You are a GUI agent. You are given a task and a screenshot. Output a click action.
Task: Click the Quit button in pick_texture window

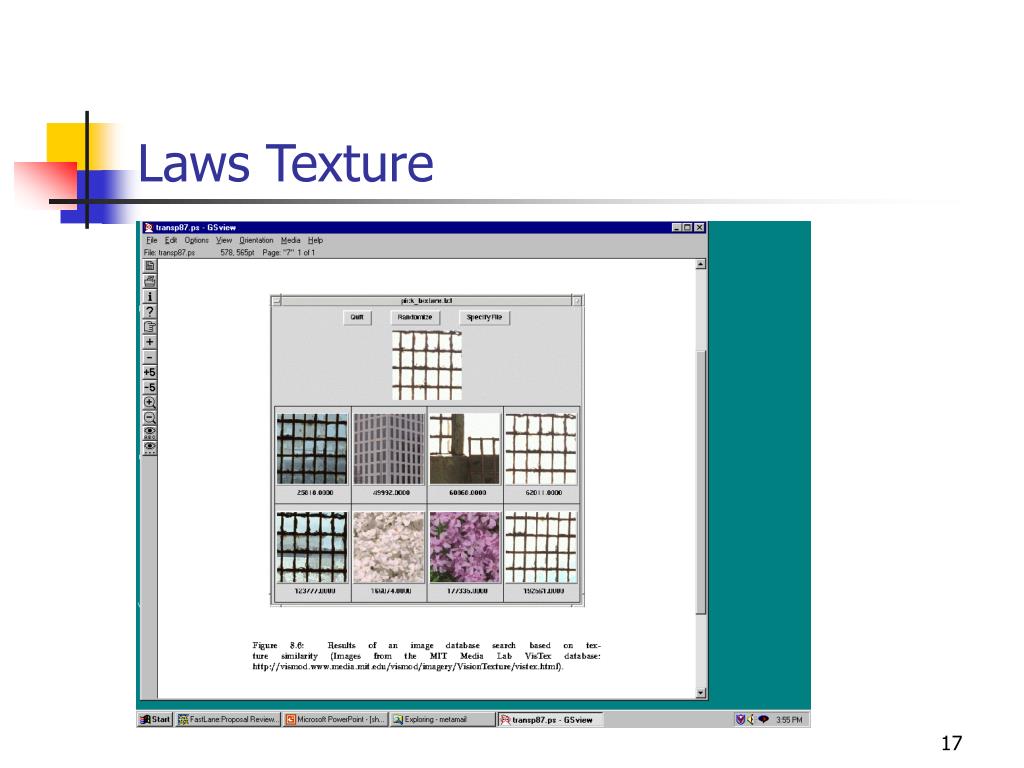[x=357, y=317]
